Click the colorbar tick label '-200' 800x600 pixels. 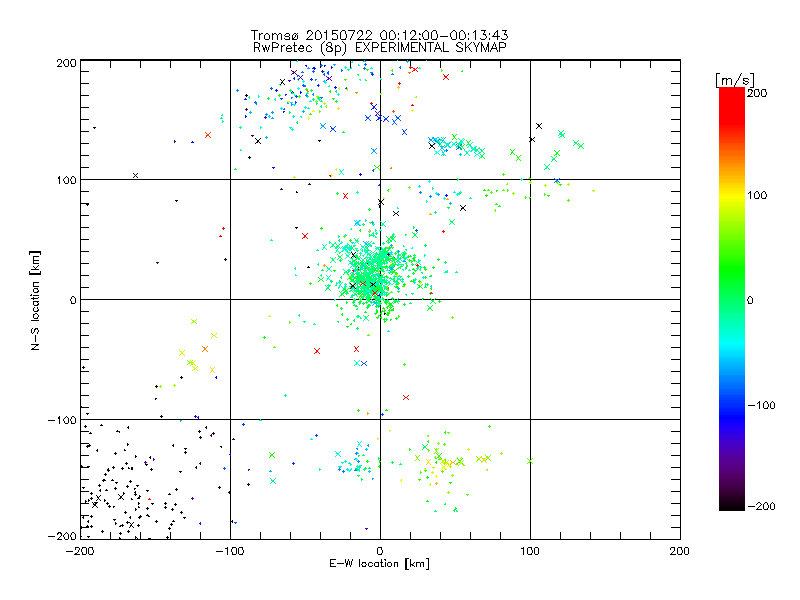[761, 507]
